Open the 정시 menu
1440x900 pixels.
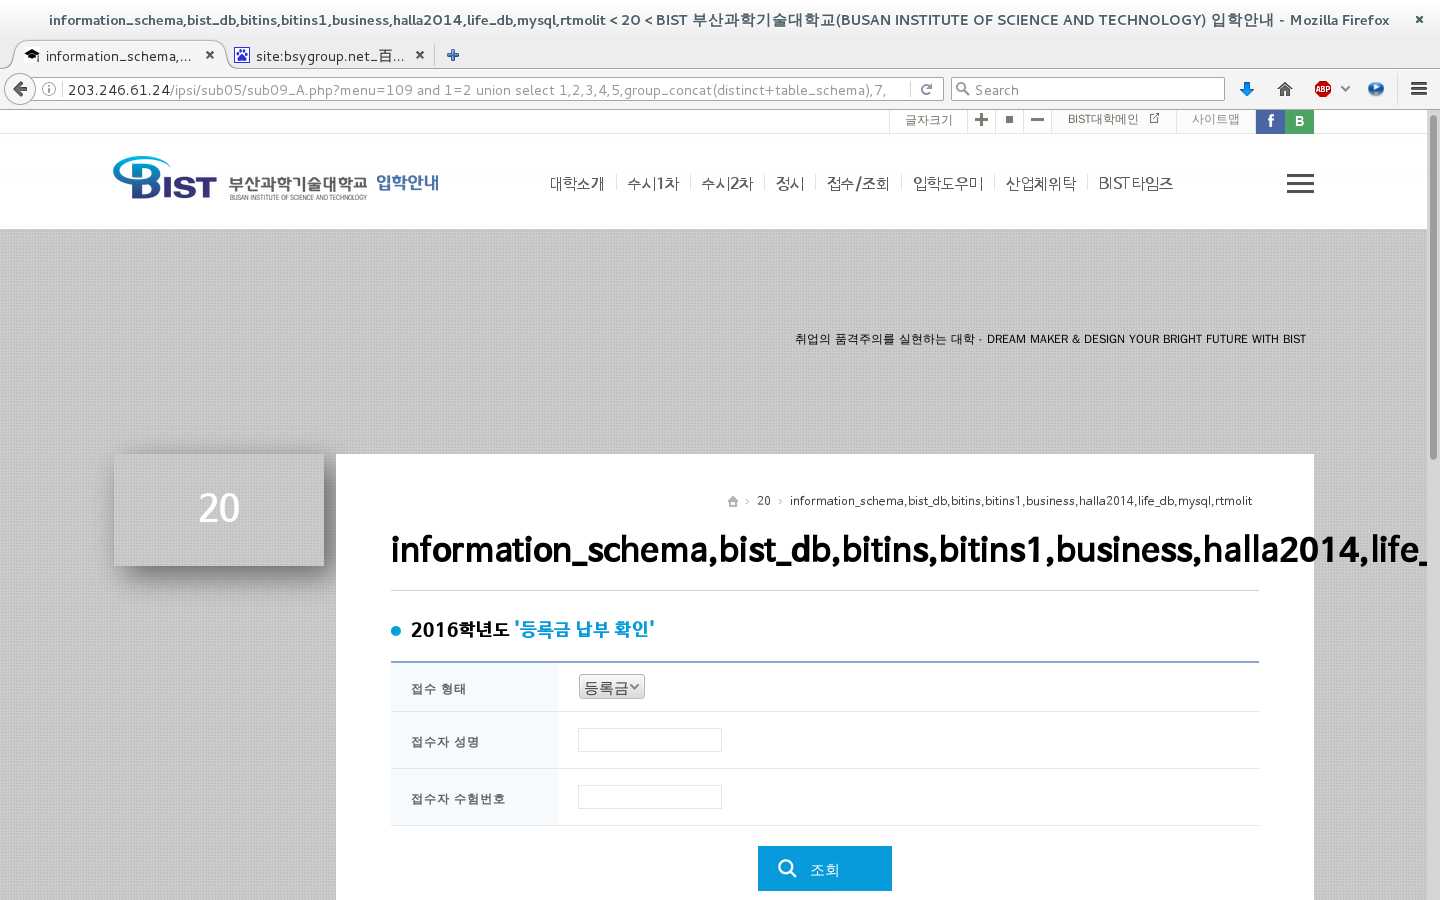click(790, 183)
